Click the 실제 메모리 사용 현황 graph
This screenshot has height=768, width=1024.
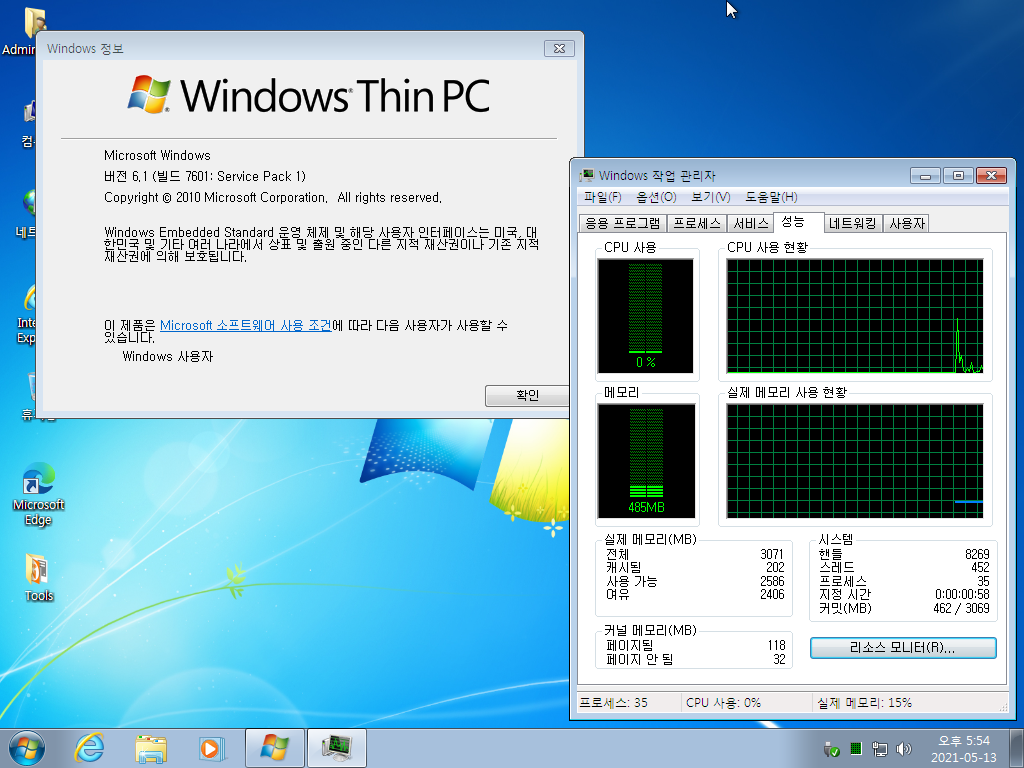click(x=854, y=461)
